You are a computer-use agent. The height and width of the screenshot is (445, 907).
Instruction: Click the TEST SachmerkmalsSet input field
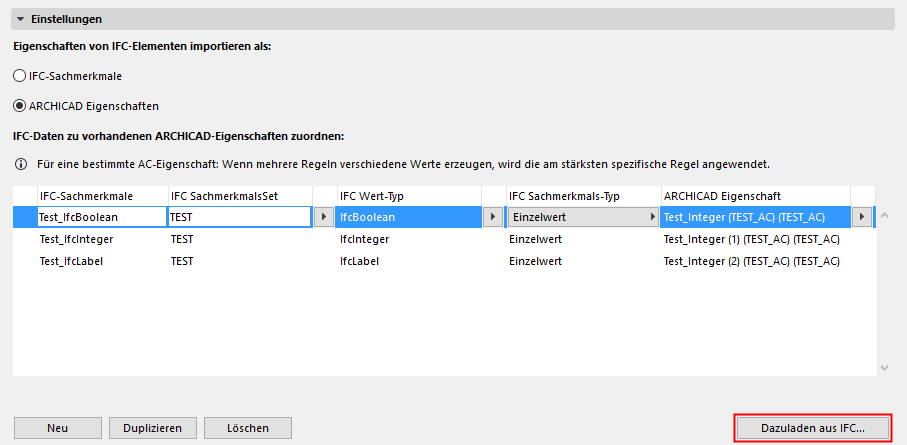[x=239, y=216]
